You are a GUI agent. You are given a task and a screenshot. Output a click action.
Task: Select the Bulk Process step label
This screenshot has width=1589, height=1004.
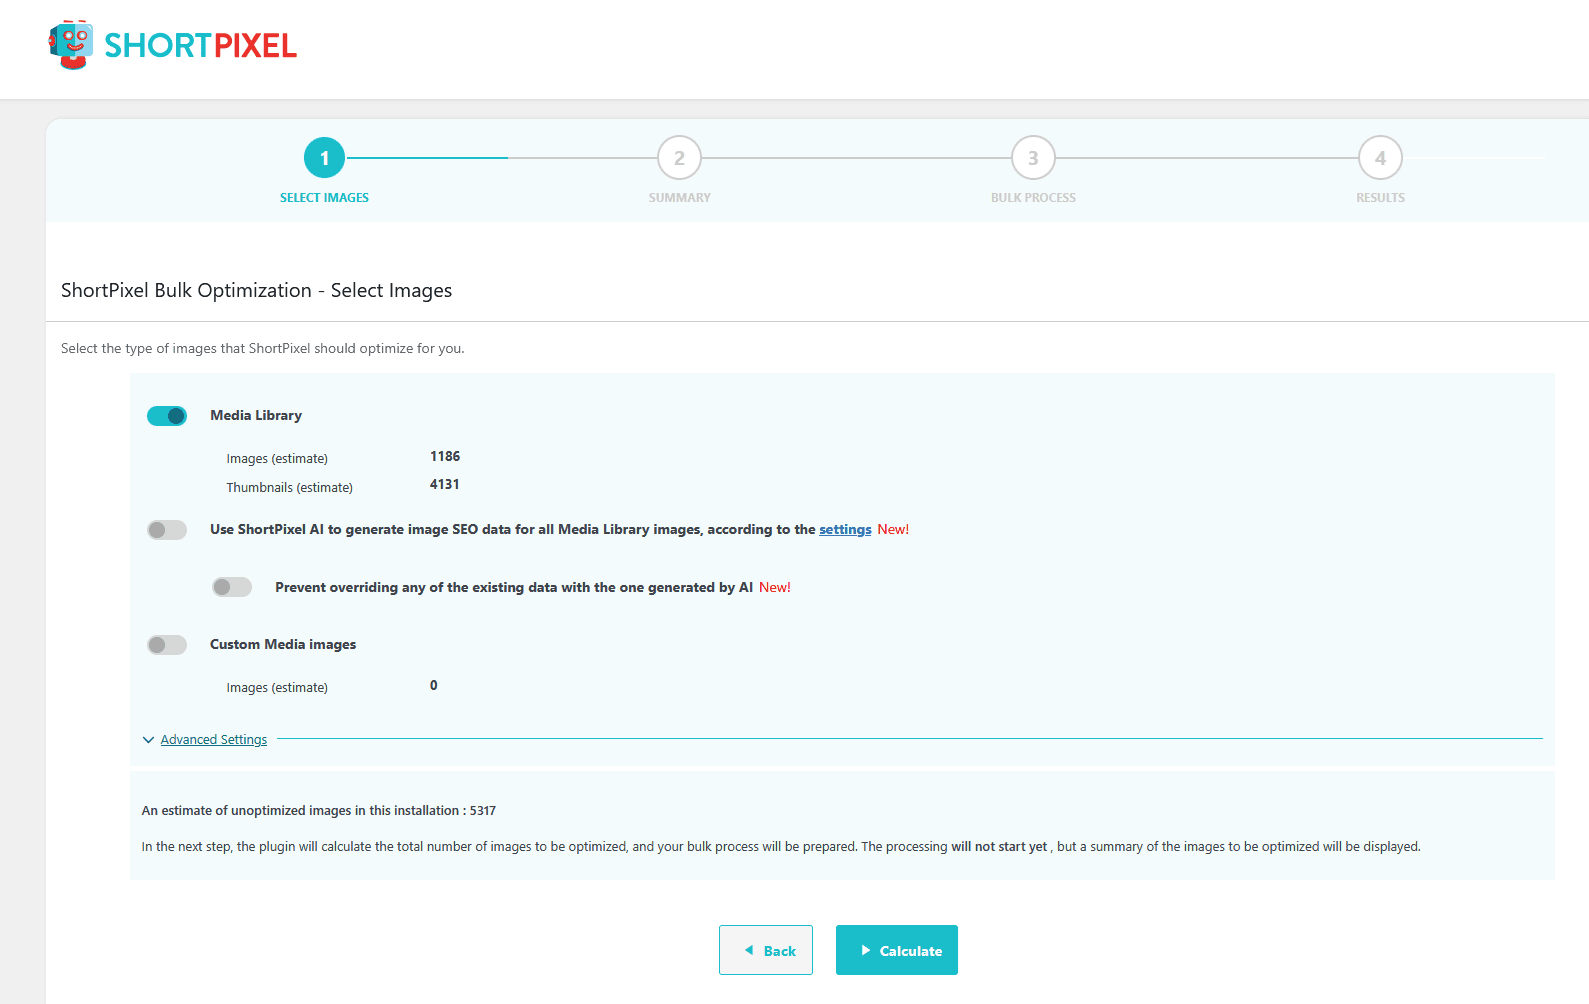coord(1033,198)
